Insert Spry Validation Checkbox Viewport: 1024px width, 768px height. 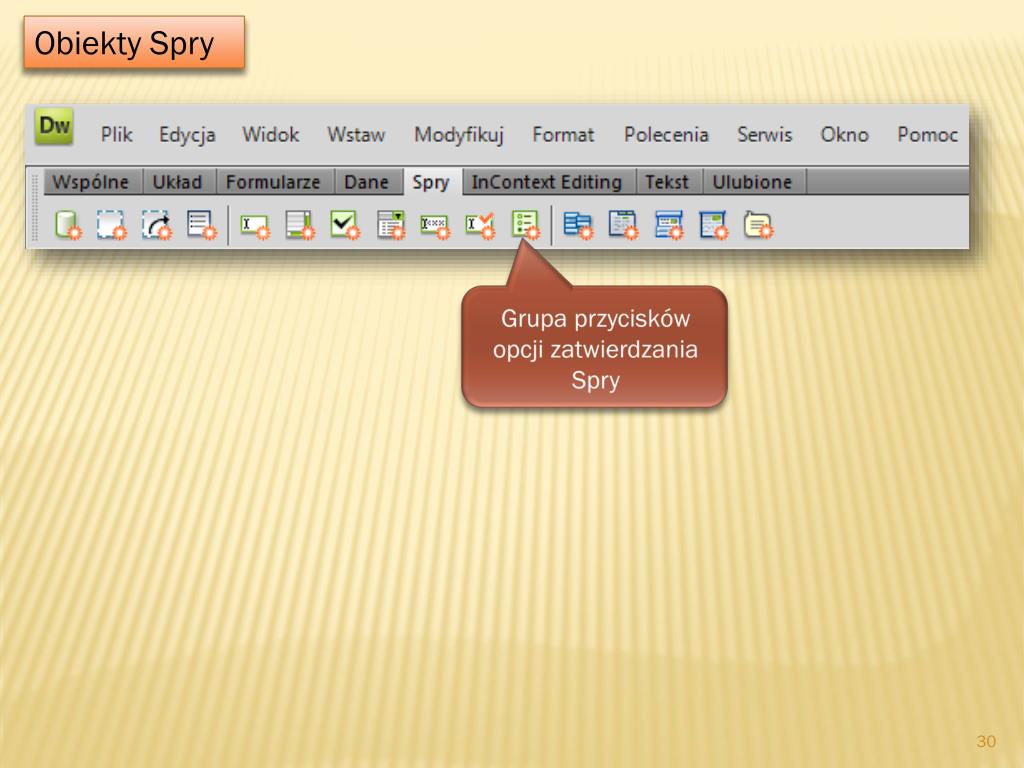[345, 225]
